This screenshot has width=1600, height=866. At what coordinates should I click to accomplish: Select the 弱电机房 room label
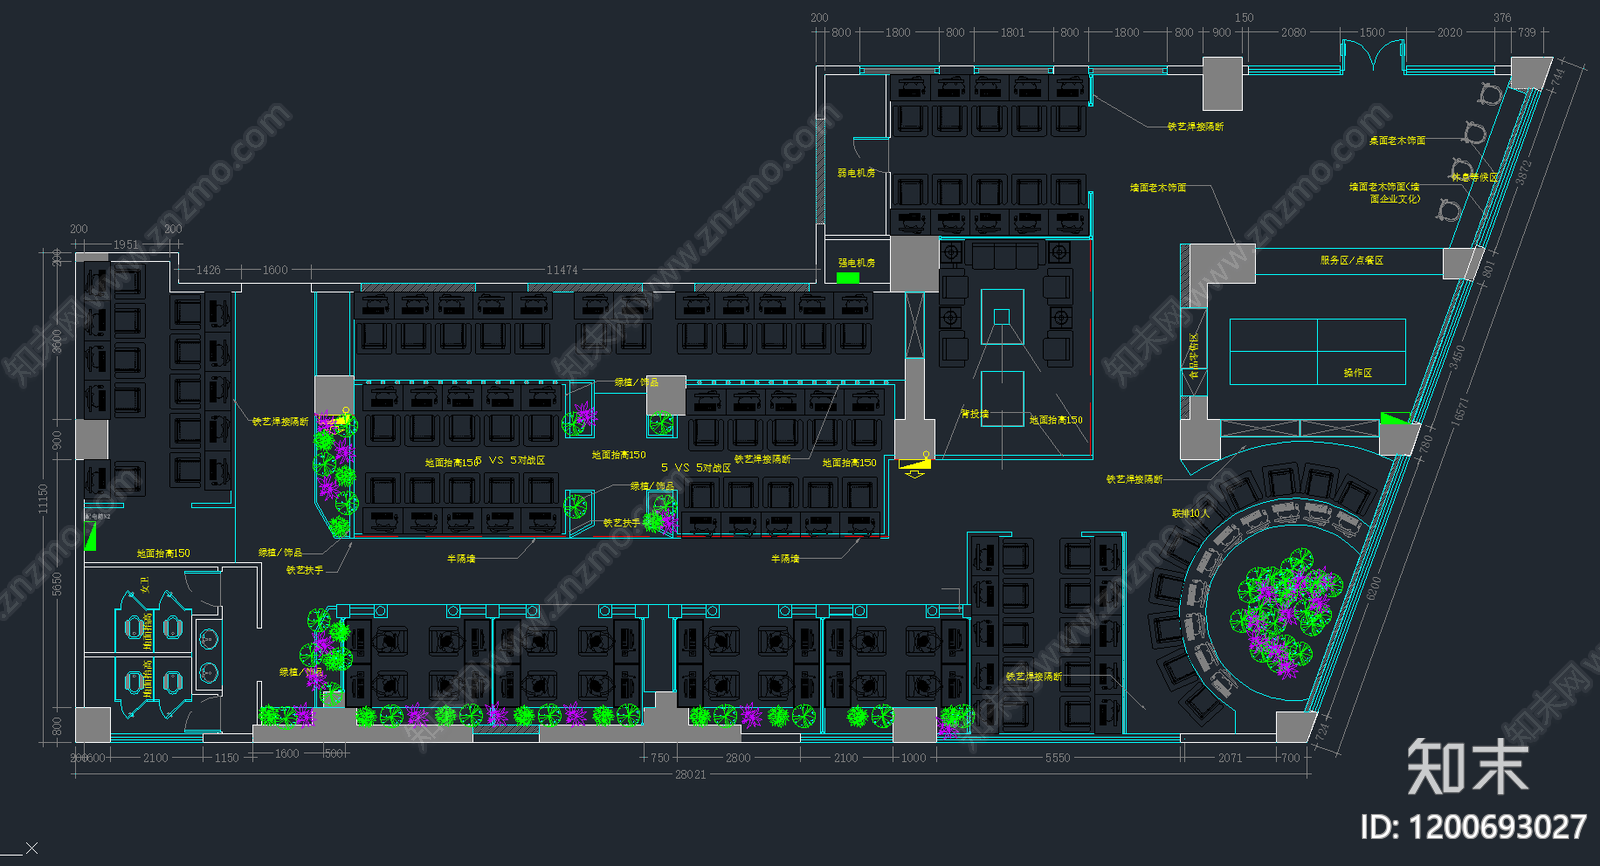[856, 173]
